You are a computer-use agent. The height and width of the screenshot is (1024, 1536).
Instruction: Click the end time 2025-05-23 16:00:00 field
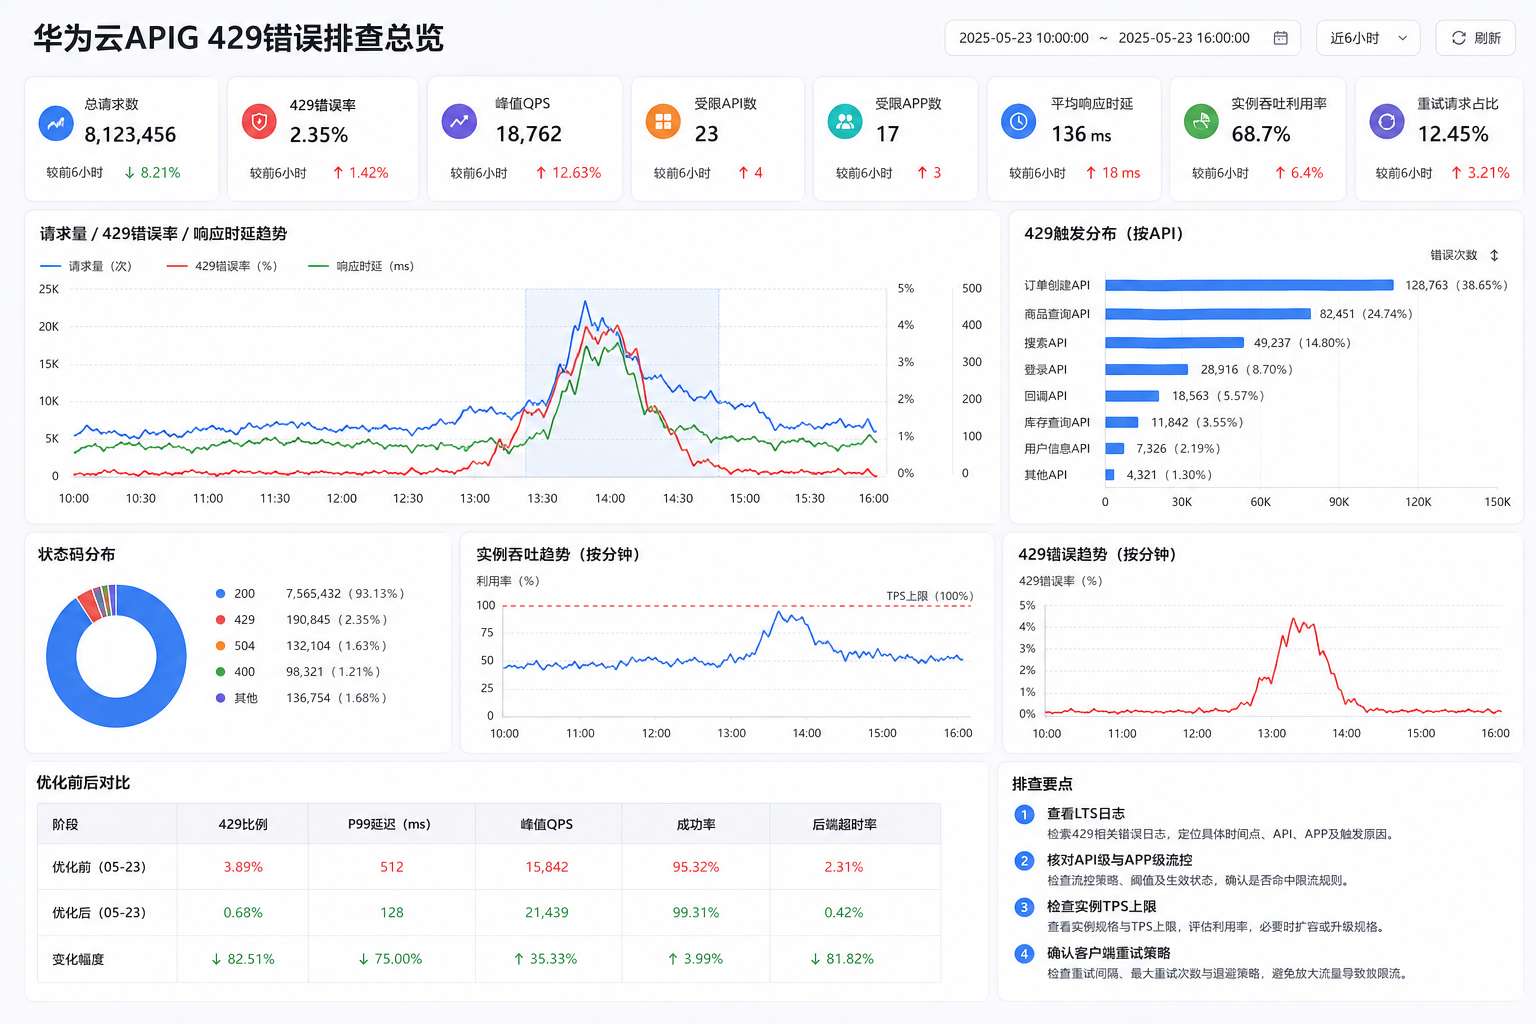pos(1184,38)
